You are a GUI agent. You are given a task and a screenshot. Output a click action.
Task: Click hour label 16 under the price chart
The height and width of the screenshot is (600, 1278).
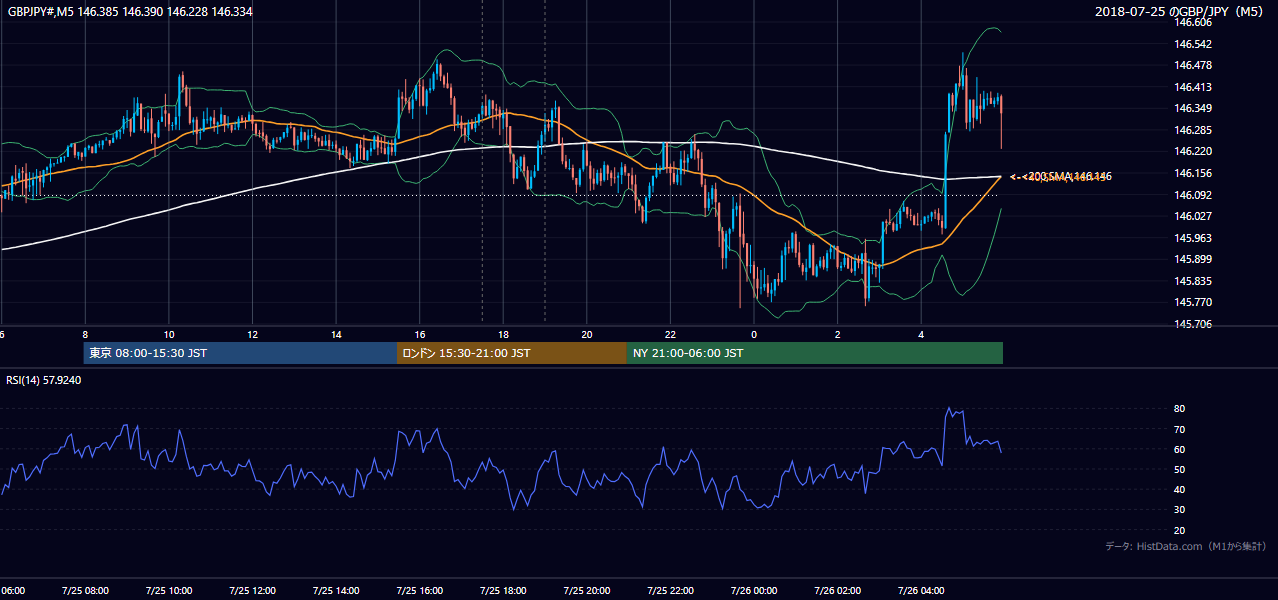[x=419, y=334]
